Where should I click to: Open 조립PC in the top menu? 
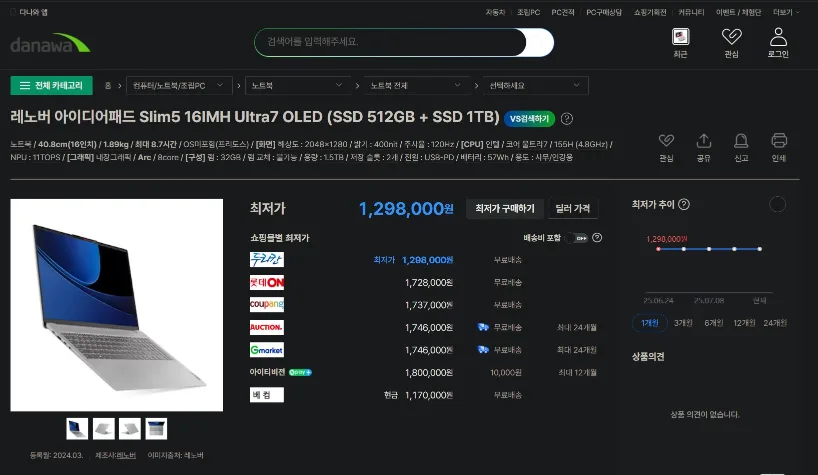pos(528,12)
